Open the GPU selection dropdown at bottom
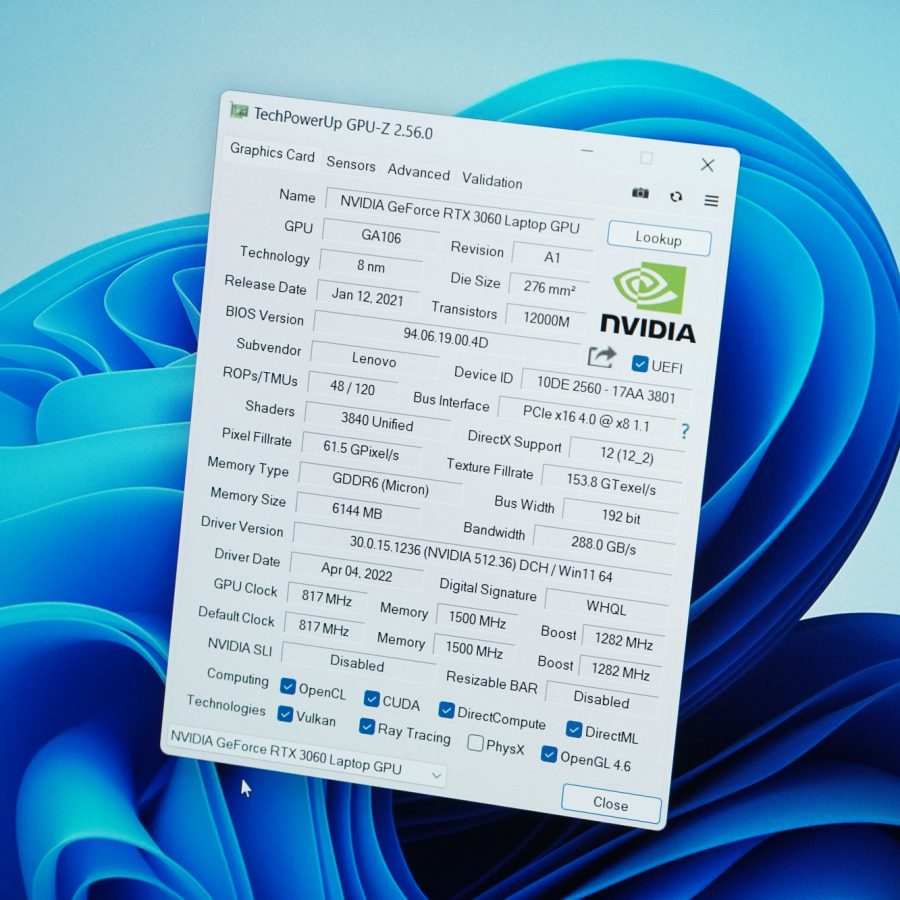This screenshot has height=900, width=900. pos(307,755)
